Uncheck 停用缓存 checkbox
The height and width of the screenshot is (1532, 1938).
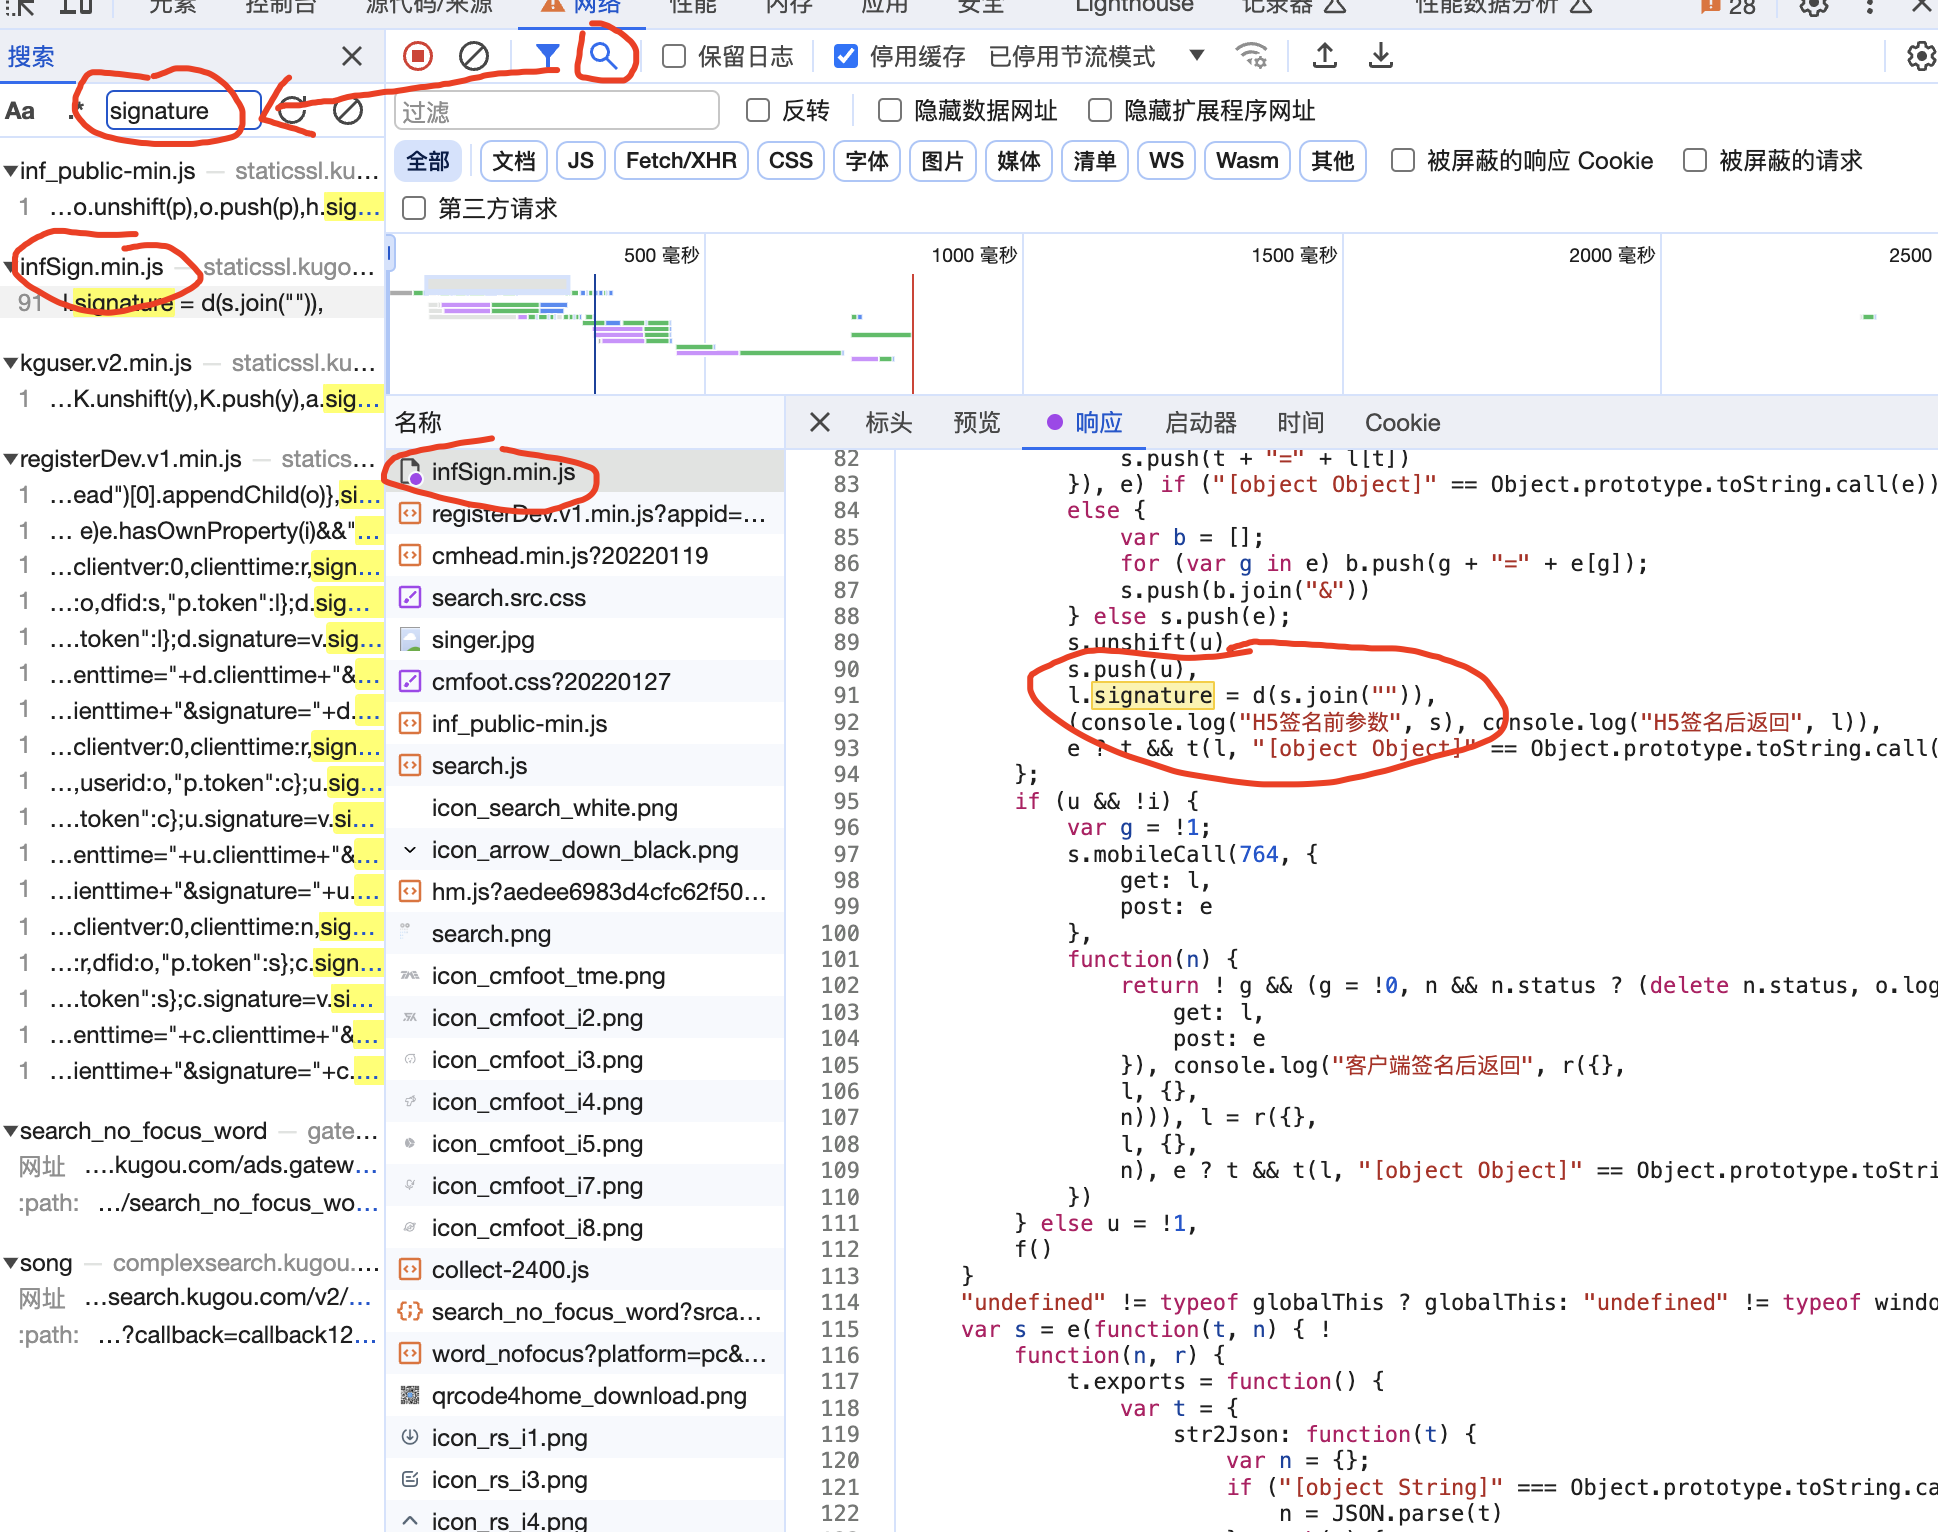tap(846, 56)
